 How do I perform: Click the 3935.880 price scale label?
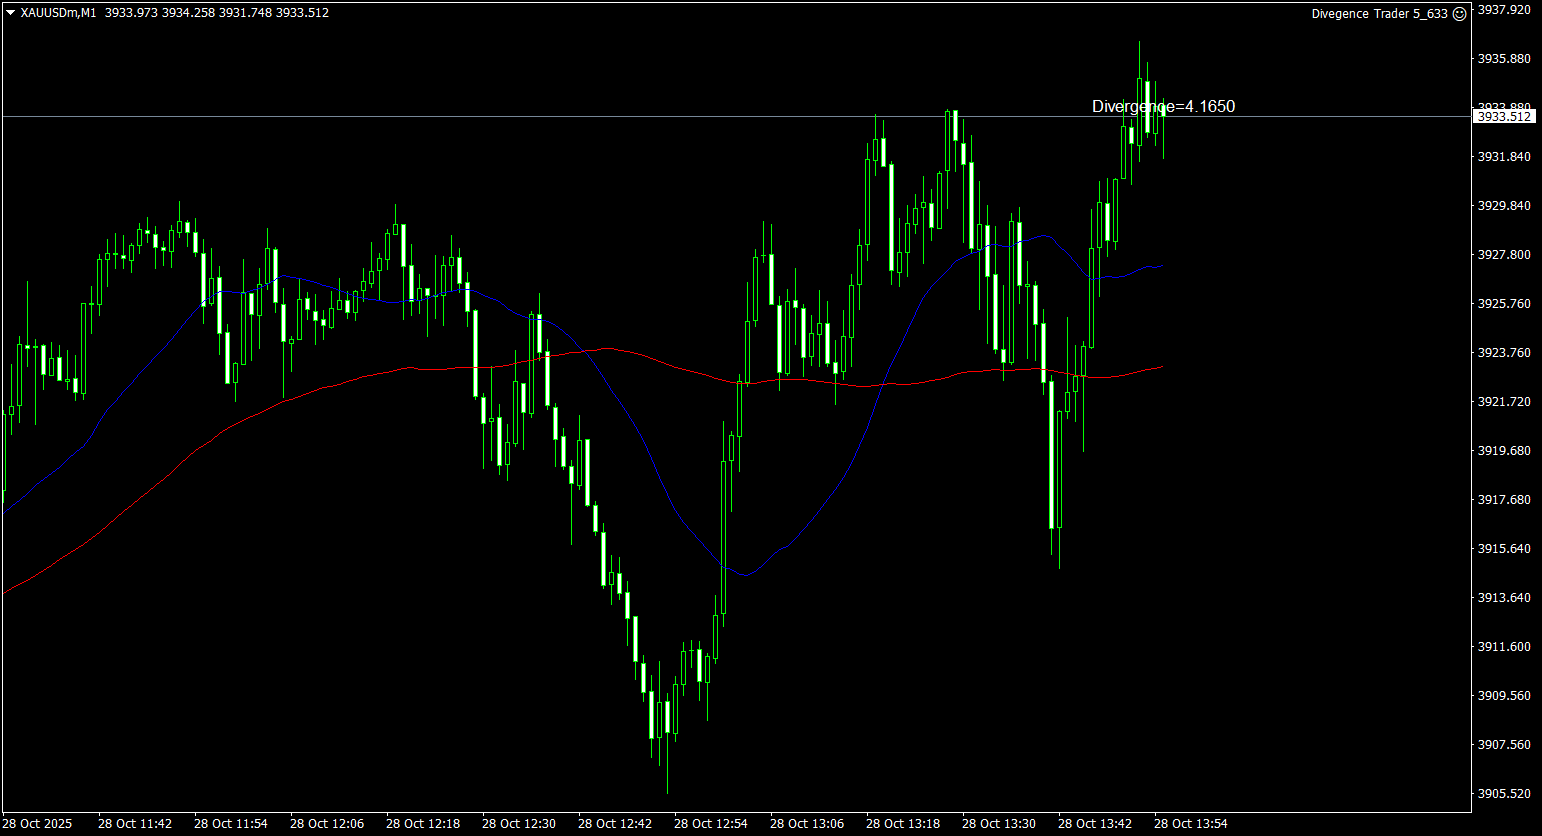pyautogui.click(x=1504, y=59)
